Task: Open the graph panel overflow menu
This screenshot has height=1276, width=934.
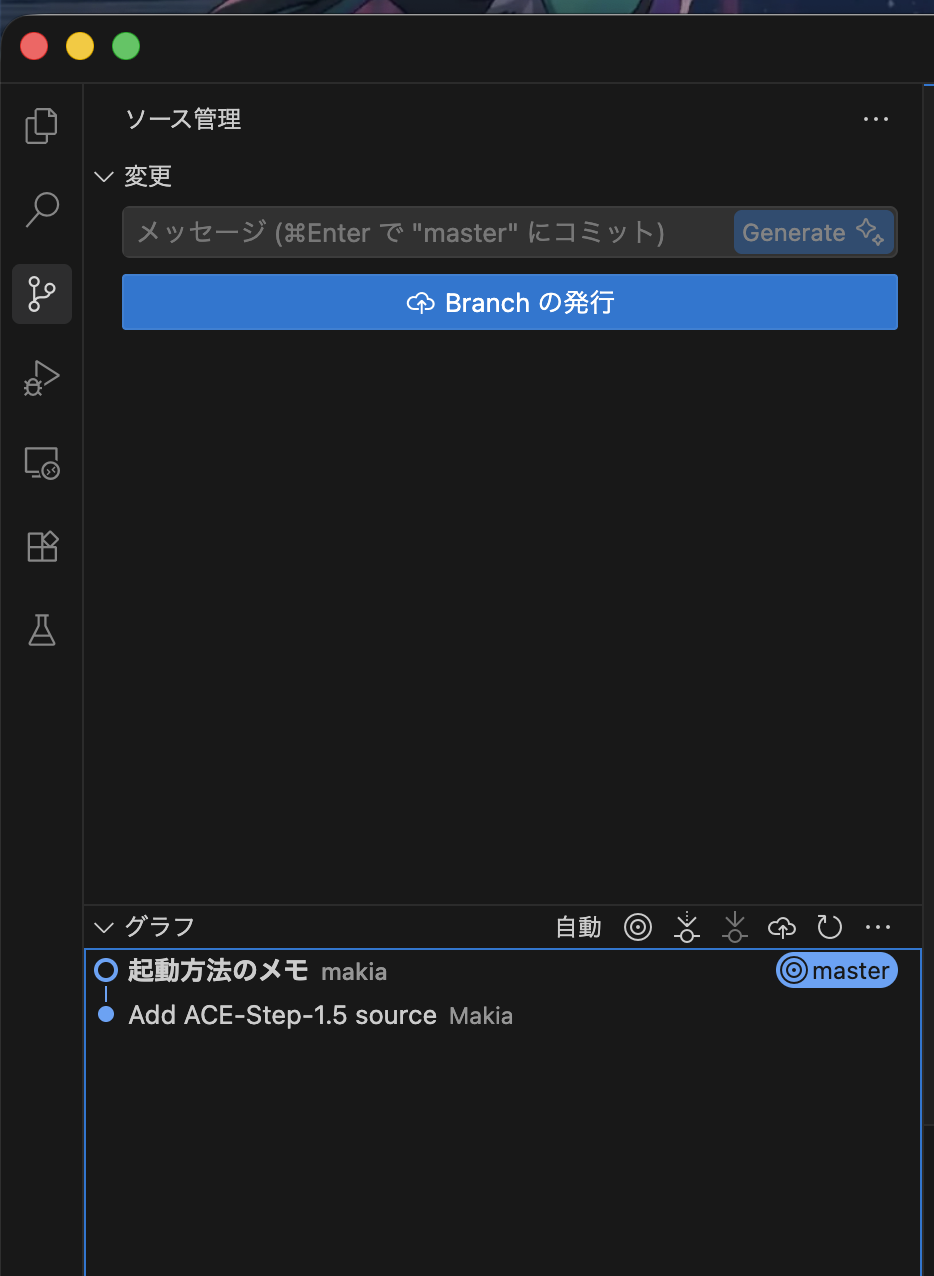Action: pyautogui.click(x=878, y=927)
